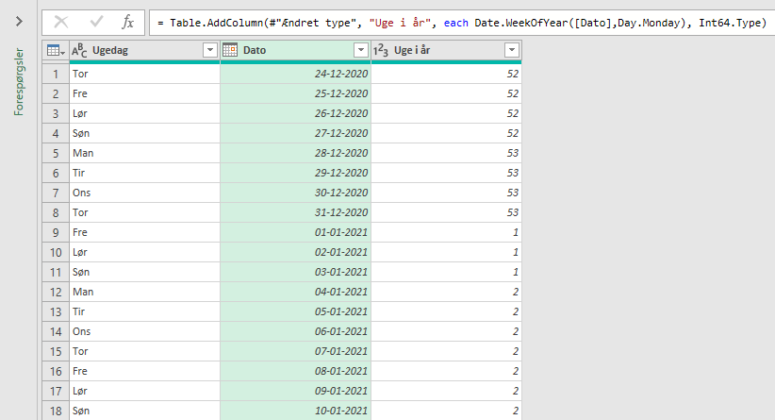Click date cell 27-12-2020

[x=296, y=133]
